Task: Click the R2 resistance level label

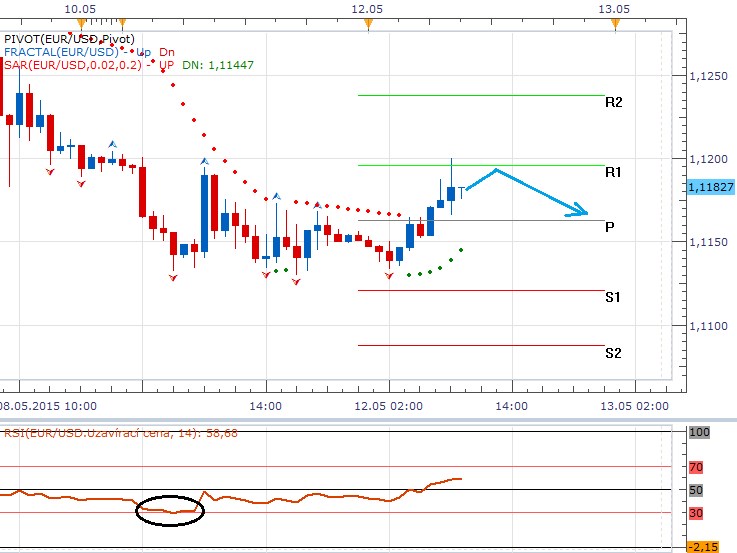Action: [x=613, y=102]
